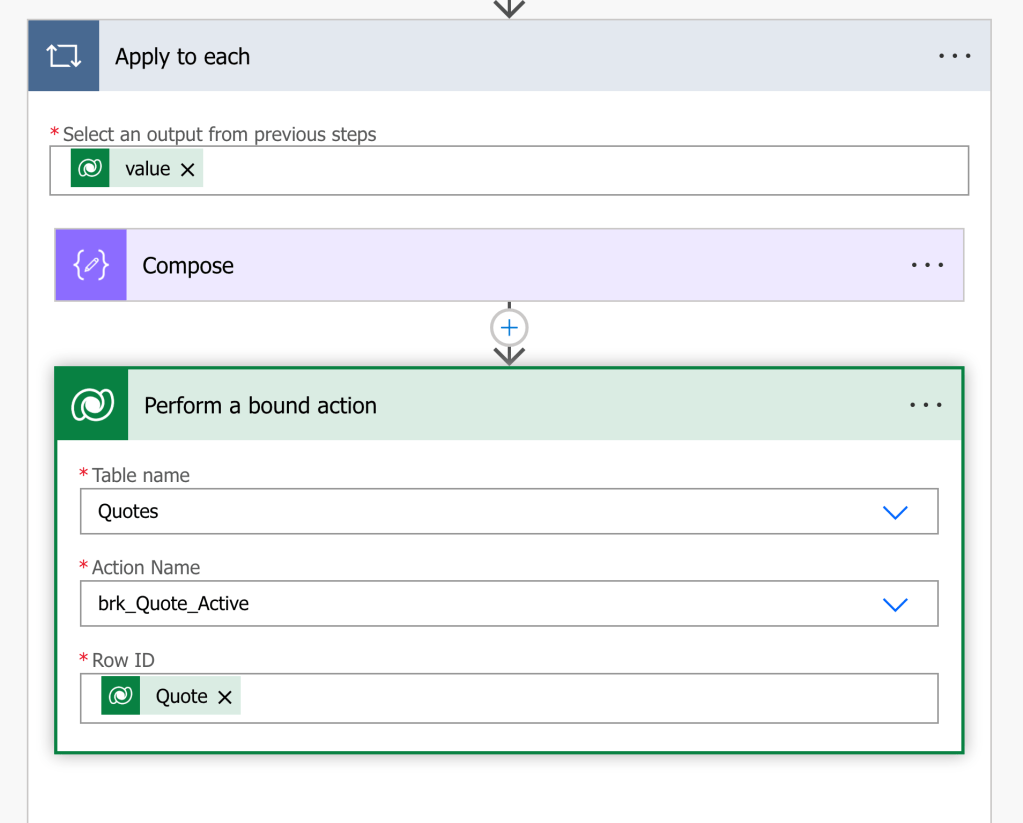The width and height of the screenshot is (1023, 823).
Task: Open the Compose ellipsis menu
Action: (926, 265)
